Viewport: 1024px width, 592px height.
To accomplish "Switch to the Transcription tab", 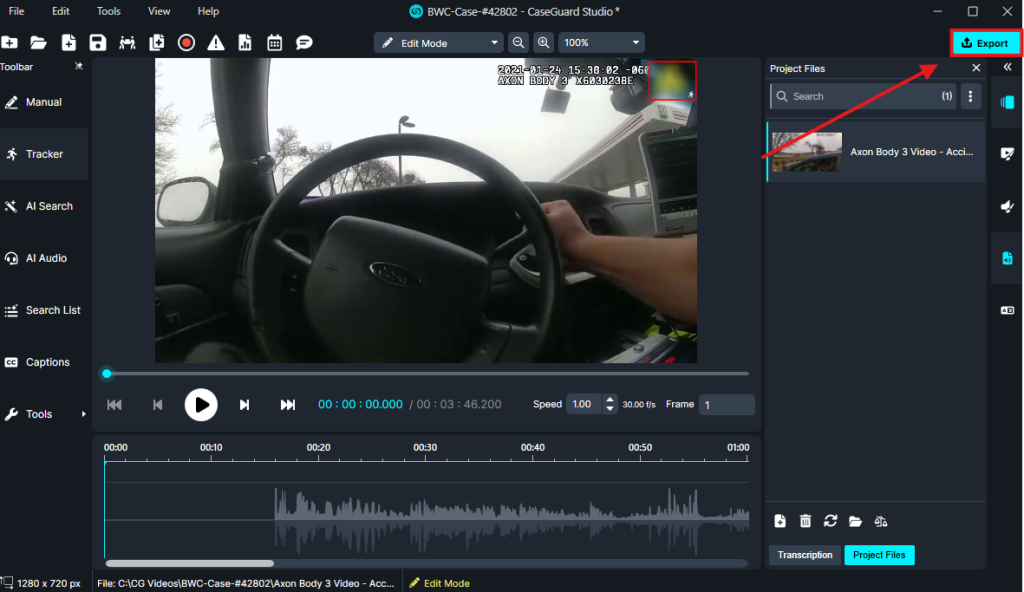I will pyautogui.click(x=805, y=555).
